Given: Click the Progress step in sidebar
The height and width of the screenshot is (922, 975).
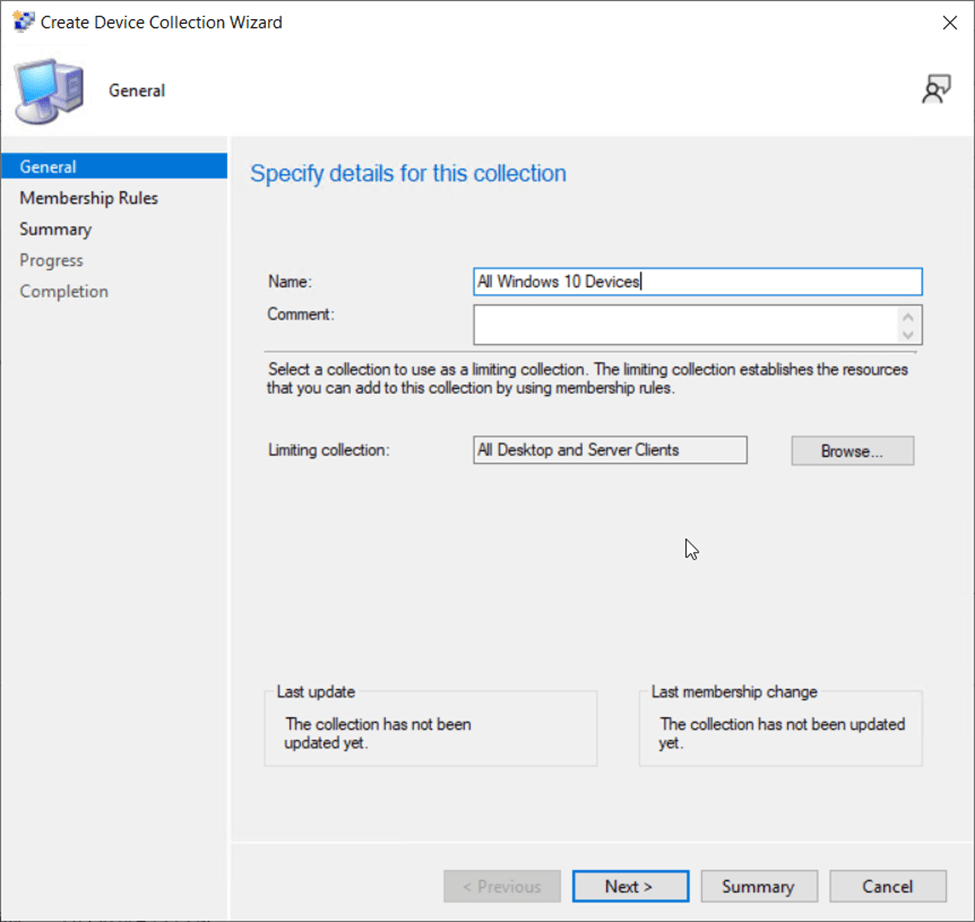Looking at the screenshot, I should [x=51, y=260].
